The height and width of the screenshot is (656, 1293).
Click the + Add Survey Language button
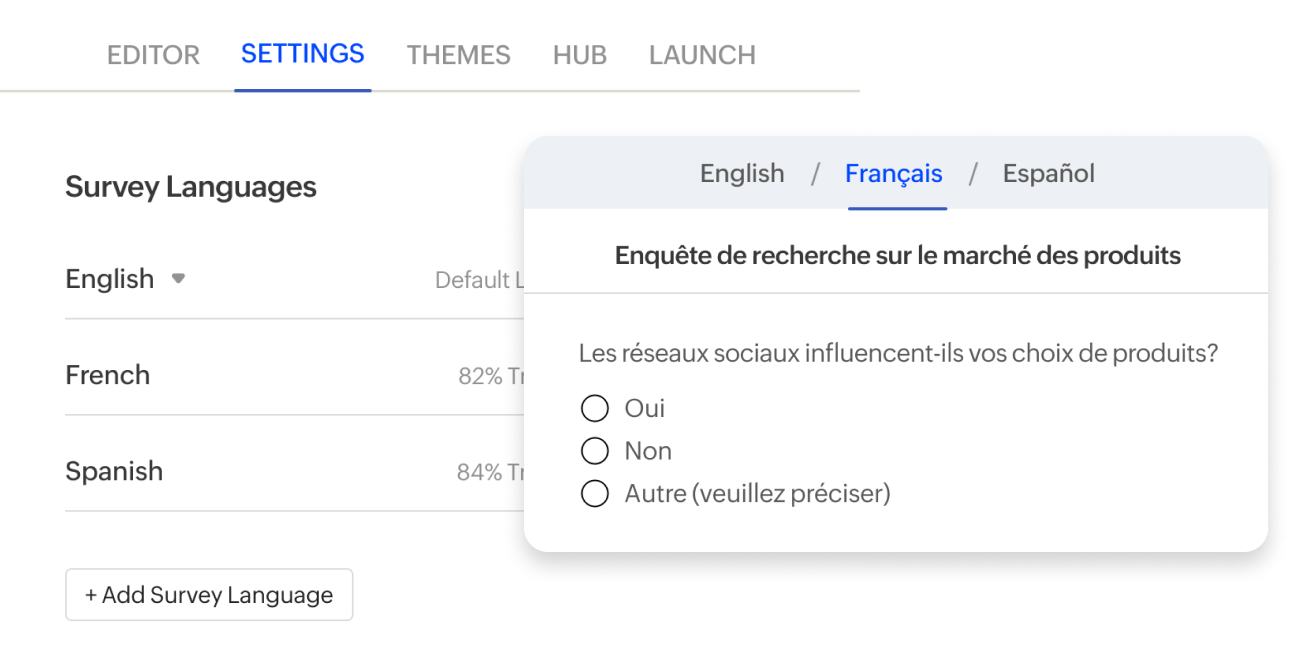pyautogui.click(x=209, y=594)
